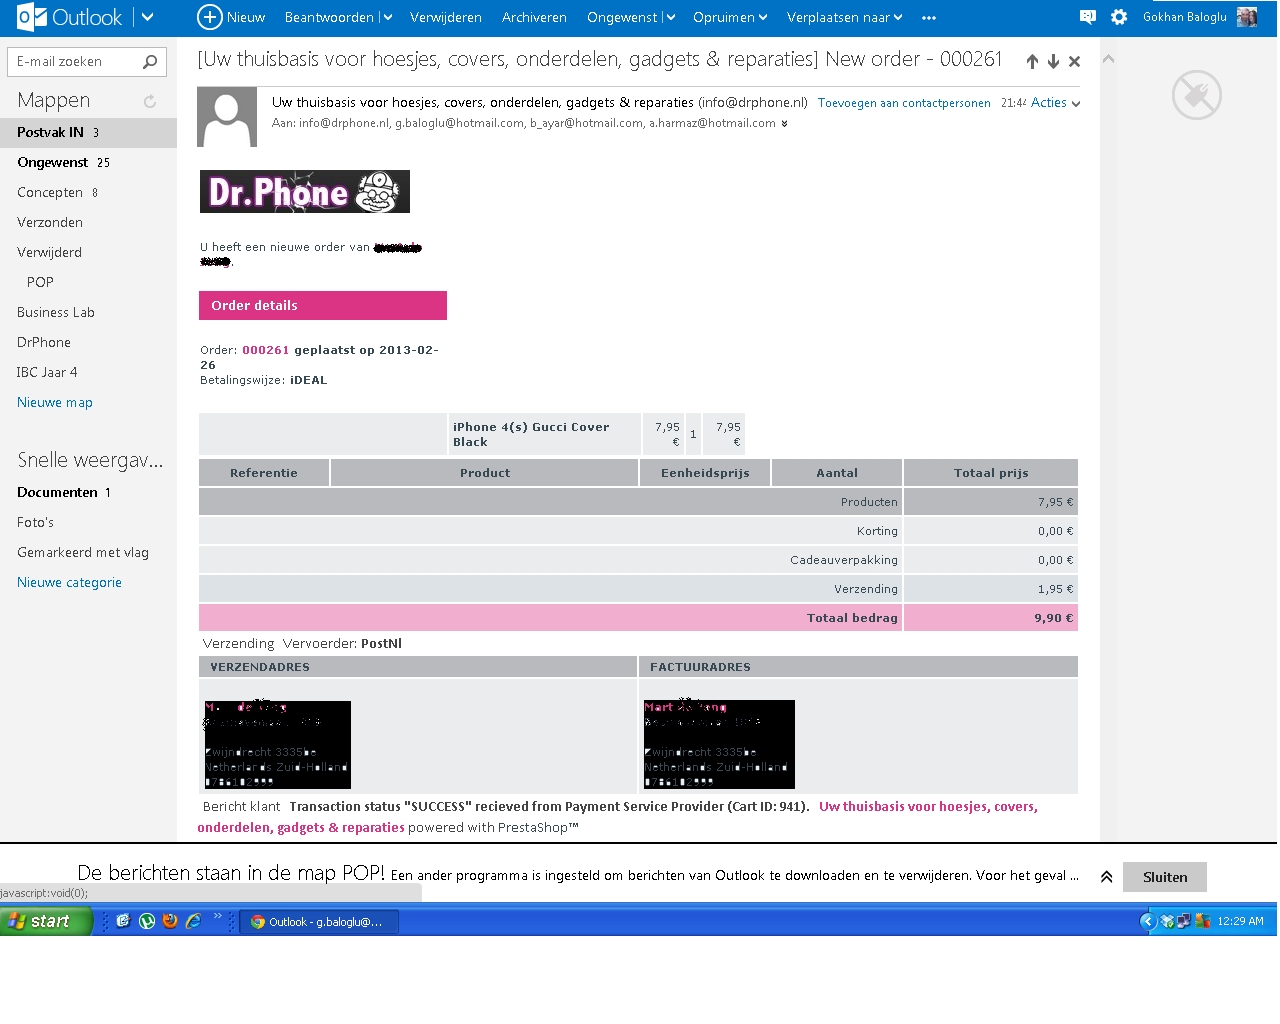Open the Acties dropdown
The height and width of the screenshot is (1024, 1280).
tap(1055, 103)
